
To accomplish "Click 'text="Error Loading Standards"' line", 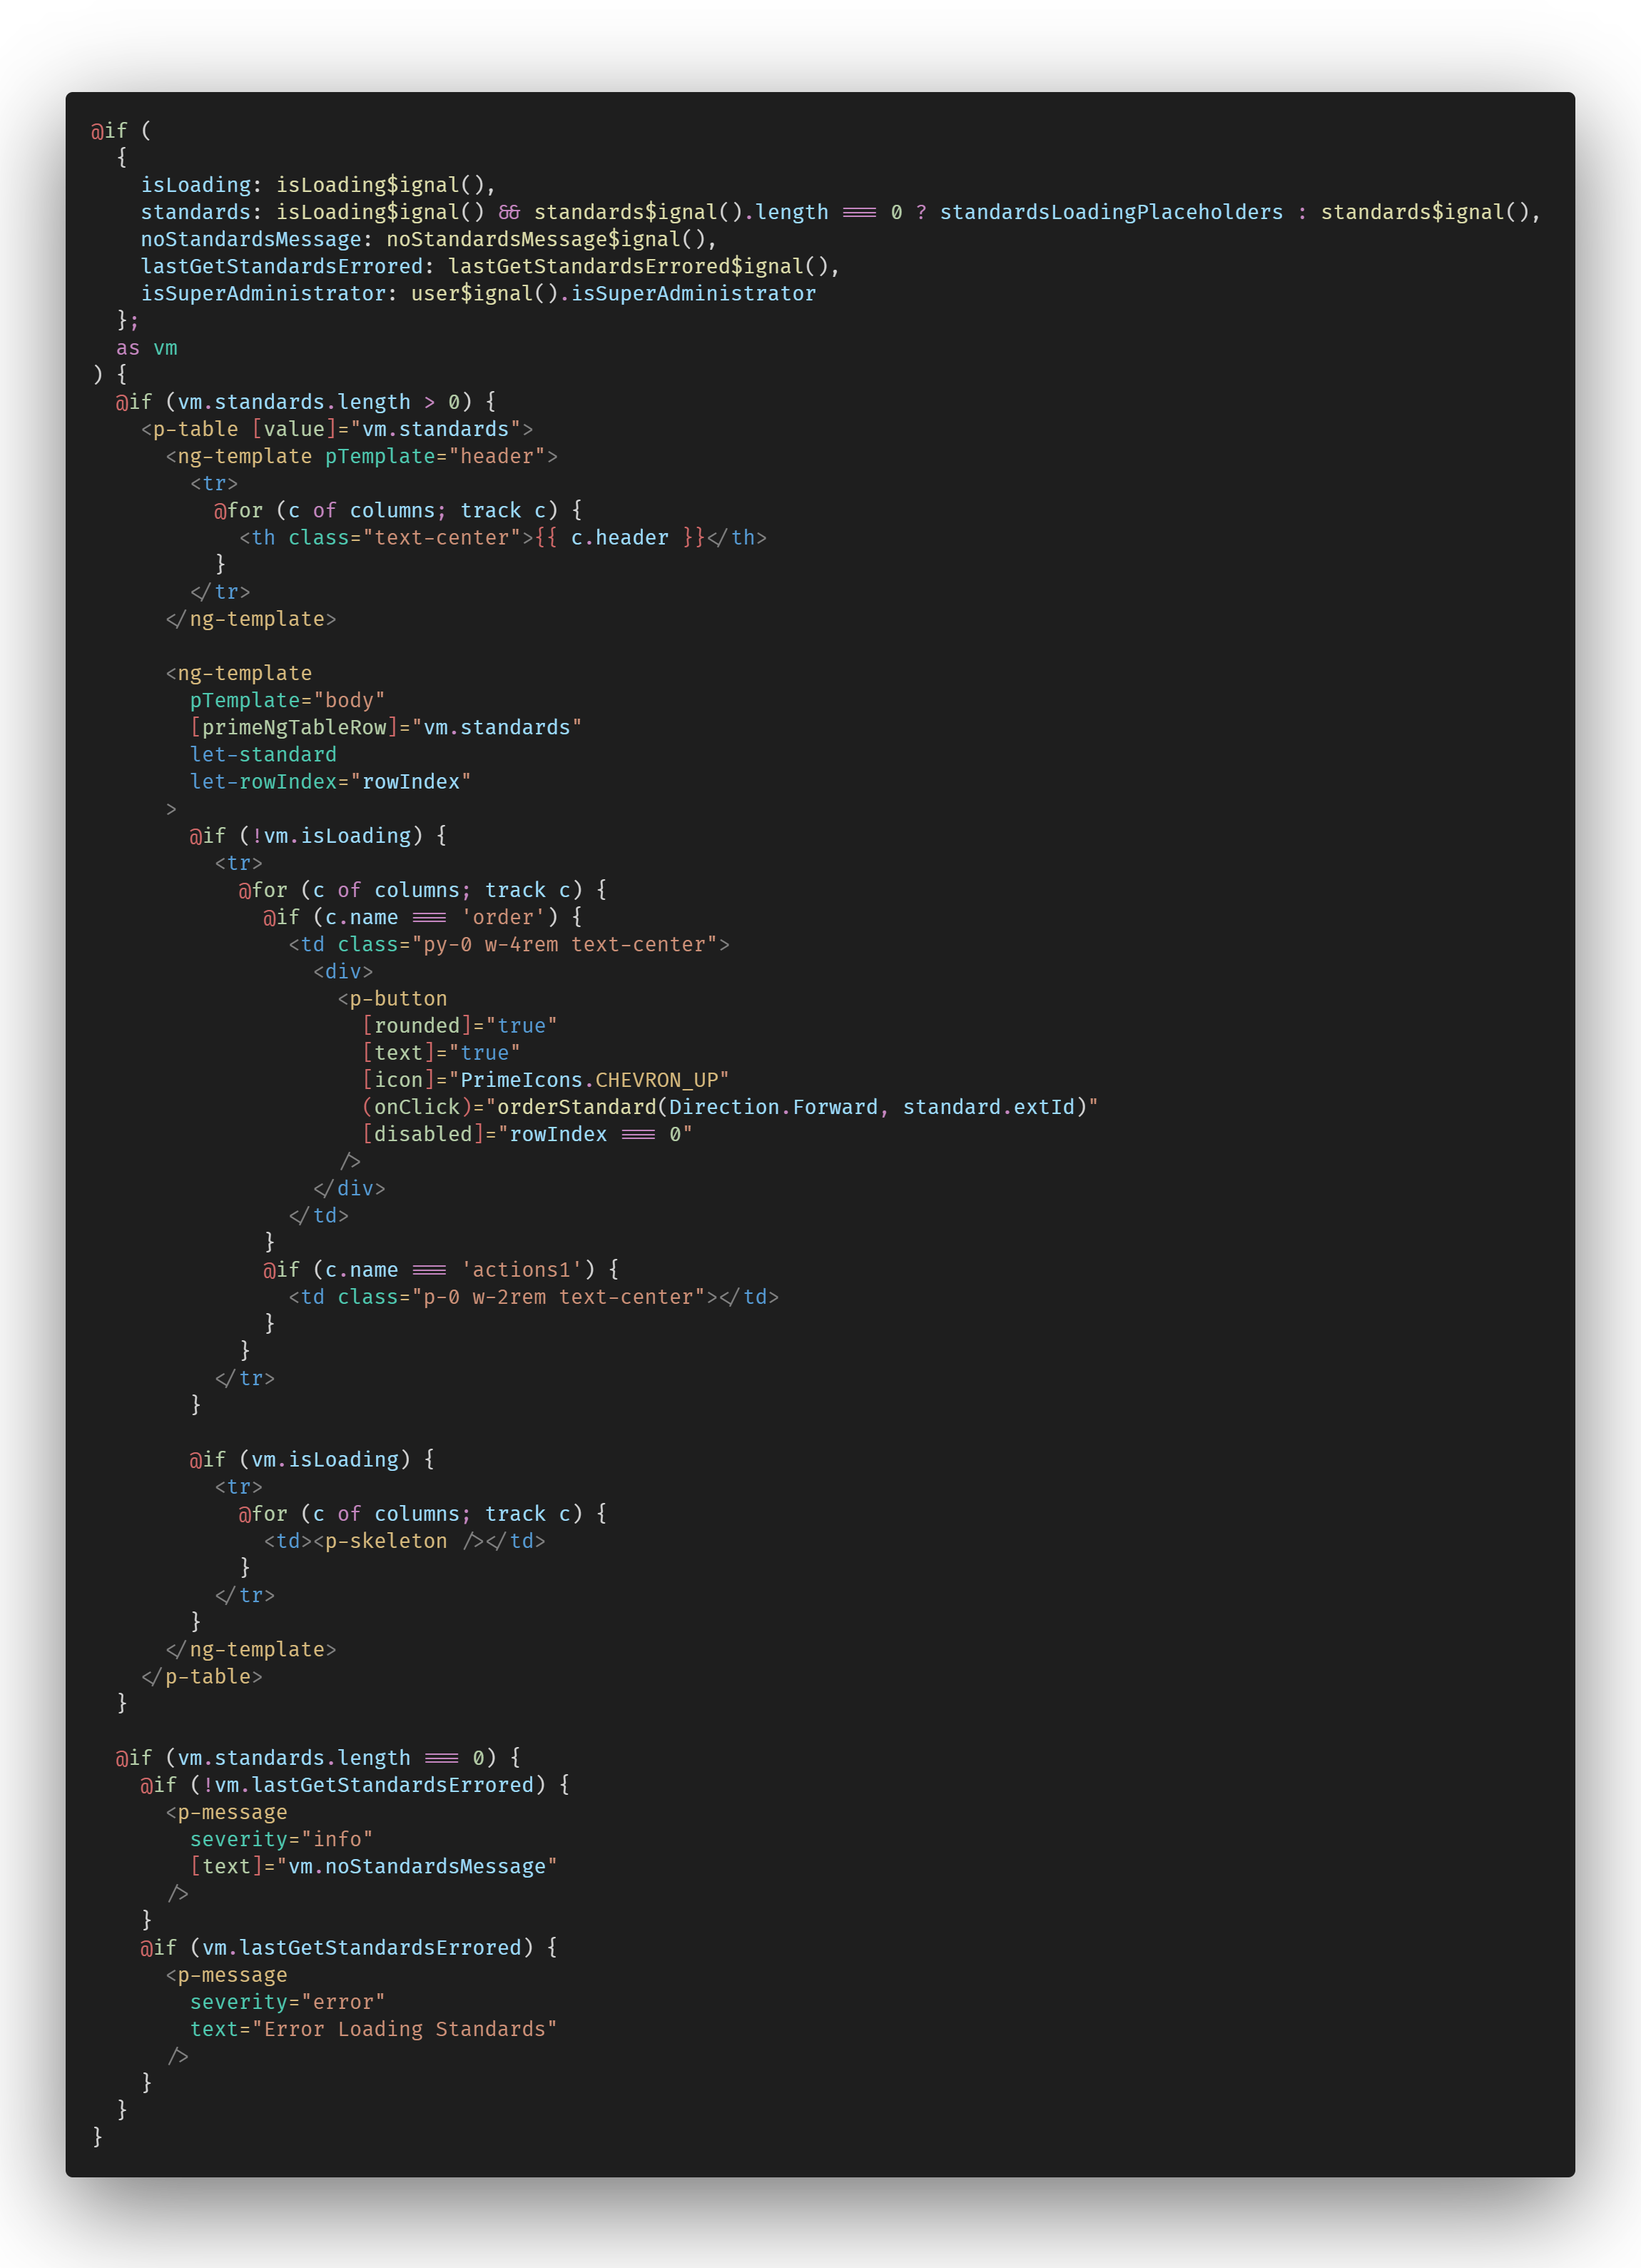I will (x=374, y=2029).
